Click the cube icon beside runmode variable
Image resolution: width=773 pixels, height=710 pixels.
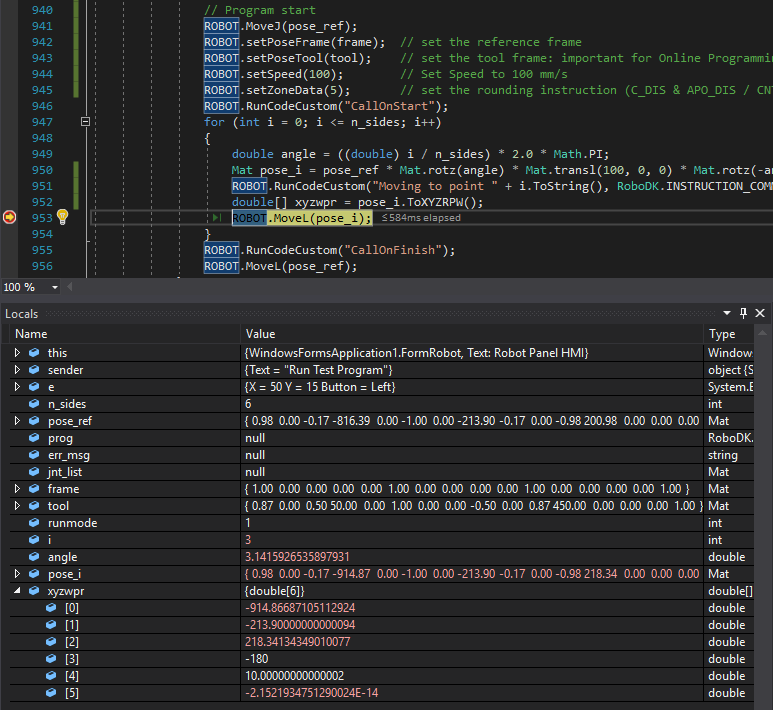tap(34, 523)
